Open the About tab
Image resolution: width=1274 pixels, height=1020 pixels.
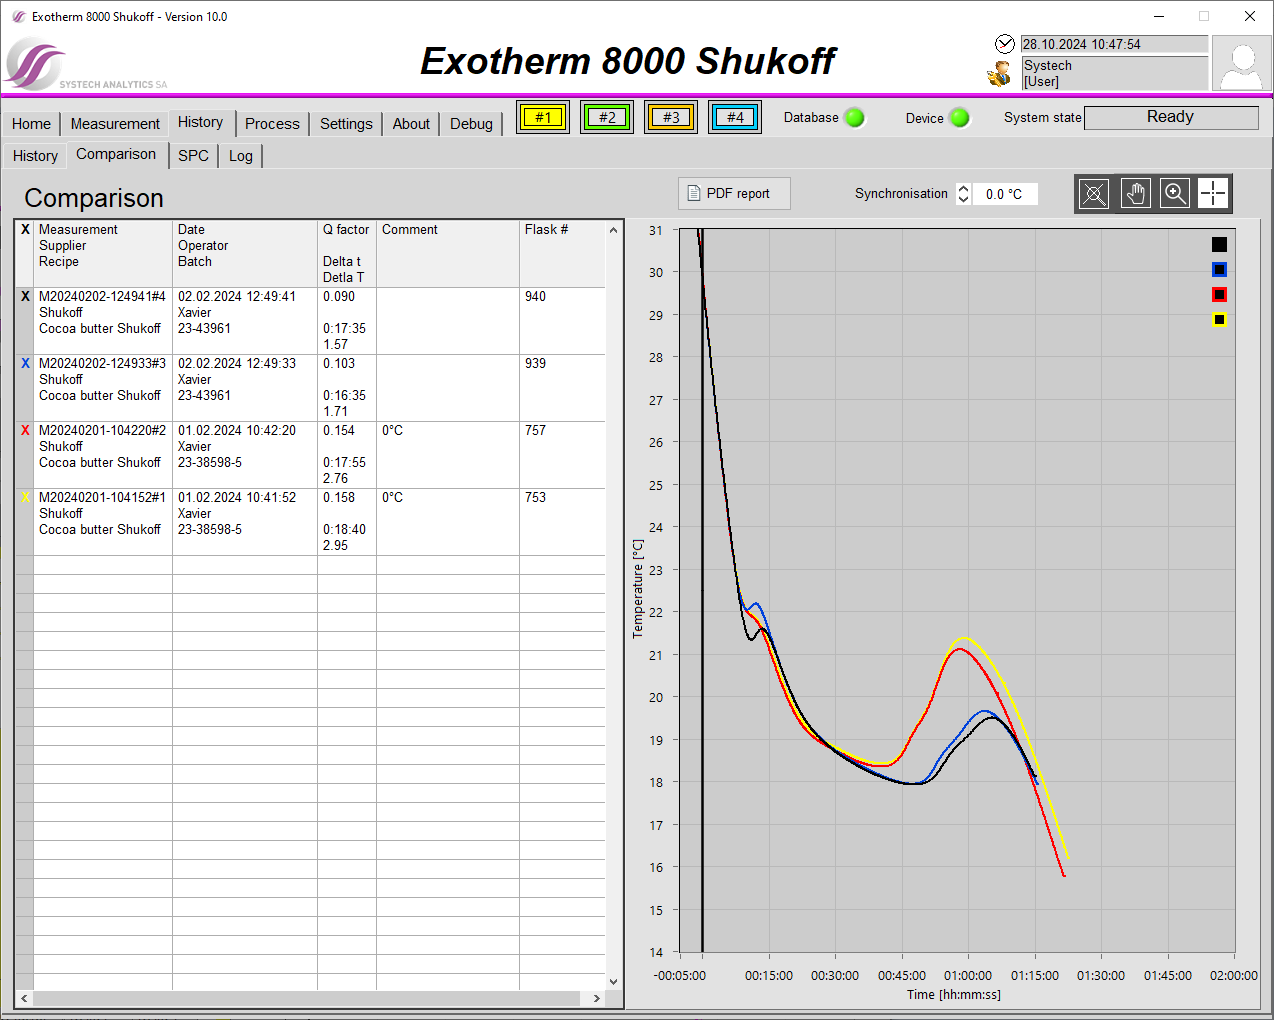click(411, 124)
